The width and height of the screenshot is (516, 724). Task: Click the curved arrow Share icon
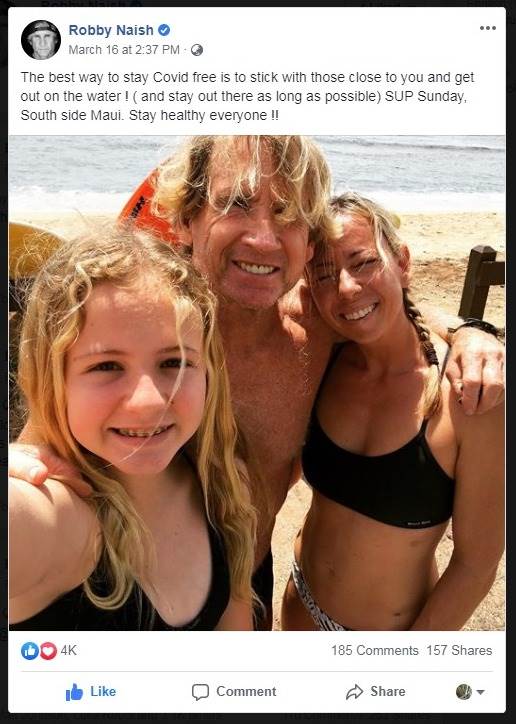click(354, 692)
